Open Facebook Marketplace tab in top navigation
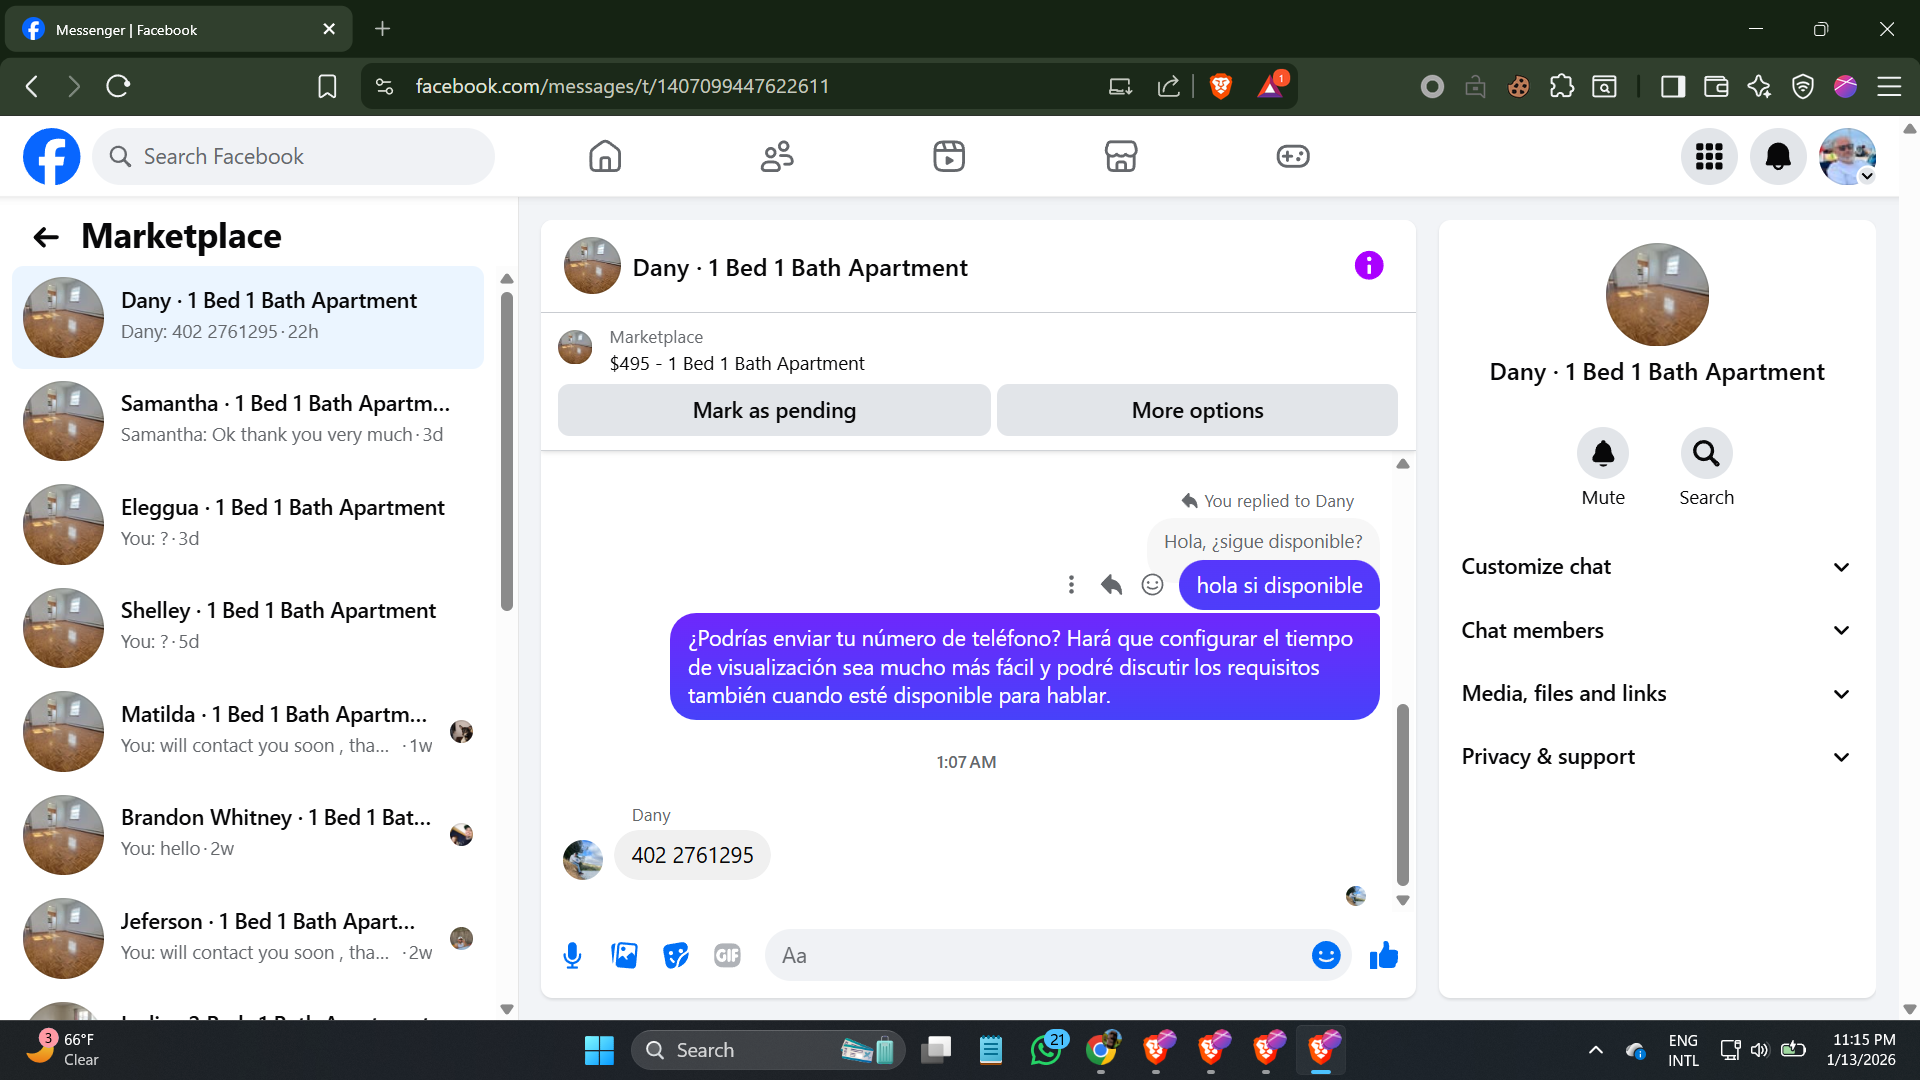Screen dimensions: 1920x1080 1120,156
